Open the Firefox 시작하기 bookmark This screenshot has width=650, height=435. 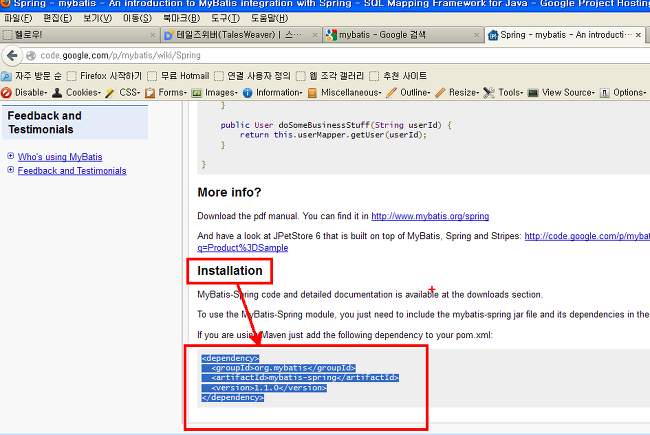click(x=104, y=76)
